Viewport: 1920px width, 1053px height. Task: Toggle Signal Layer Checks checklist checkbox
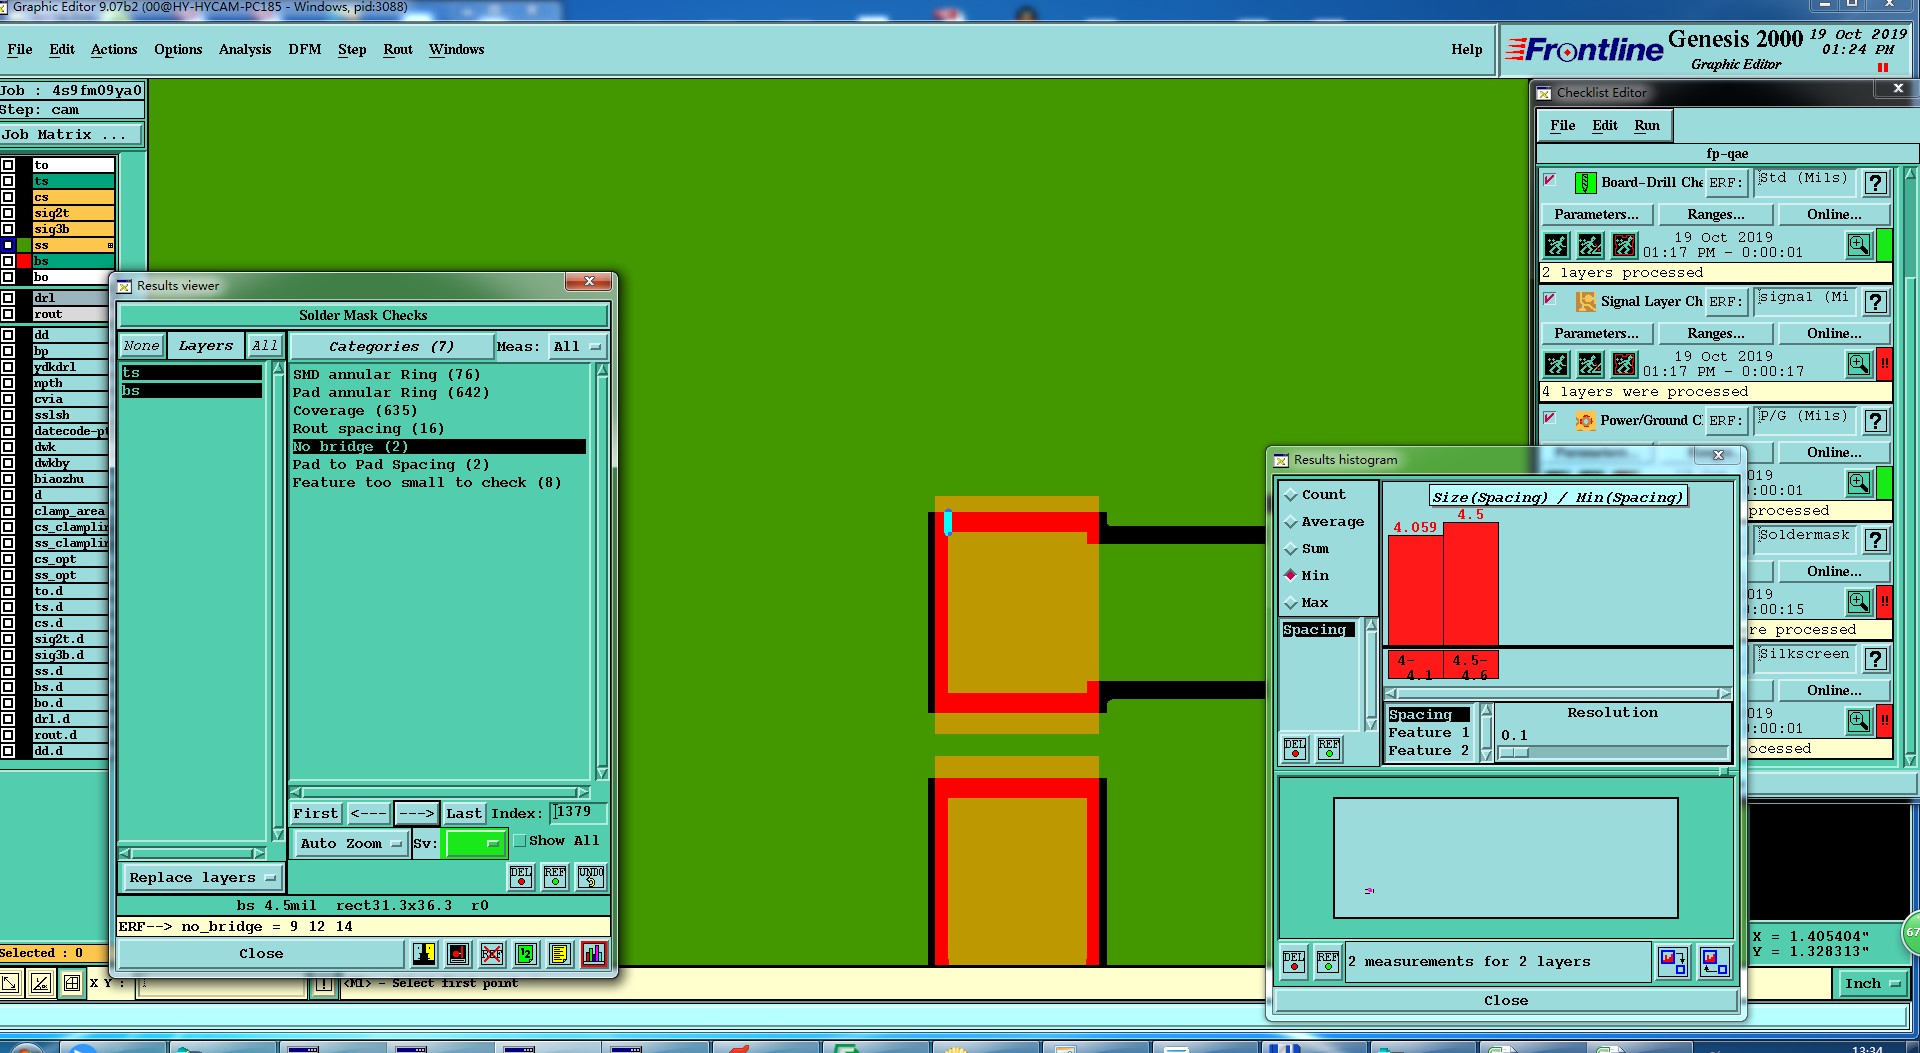coord(1550,299)
